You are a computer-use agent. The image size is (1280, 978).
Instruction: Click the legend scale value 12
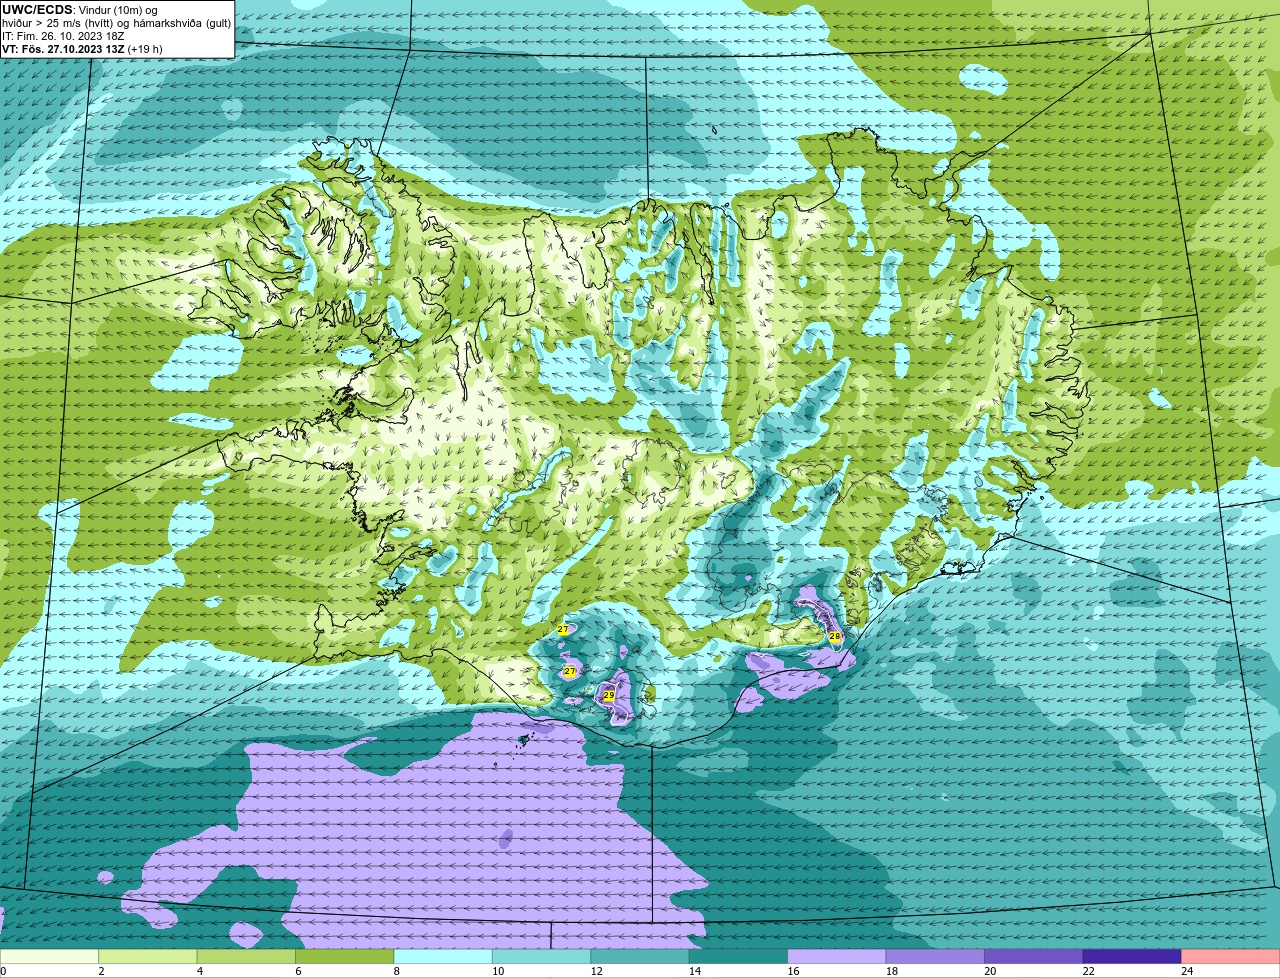coord(596,971)
